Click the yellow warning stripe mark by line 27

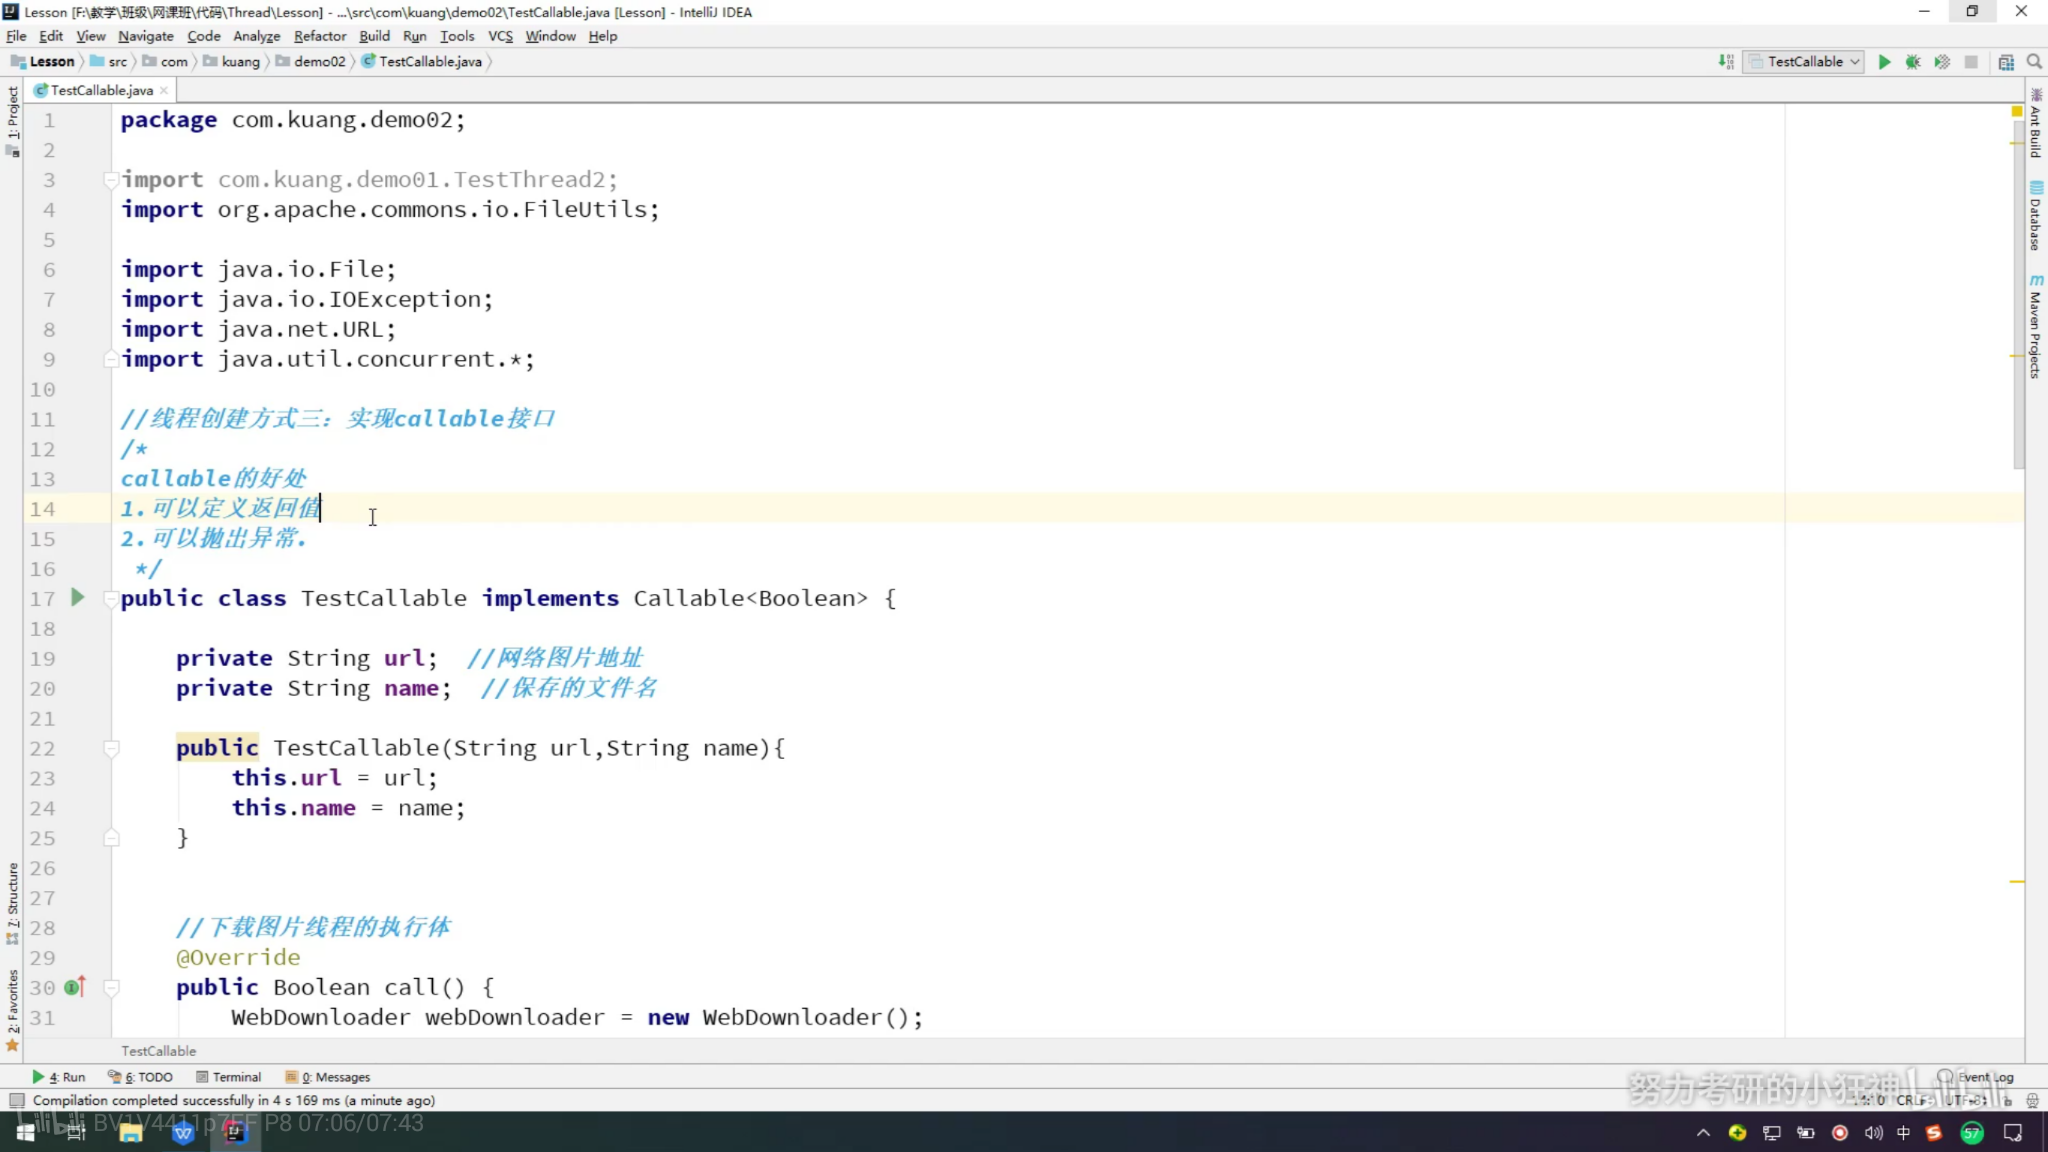pos(2017,882)
